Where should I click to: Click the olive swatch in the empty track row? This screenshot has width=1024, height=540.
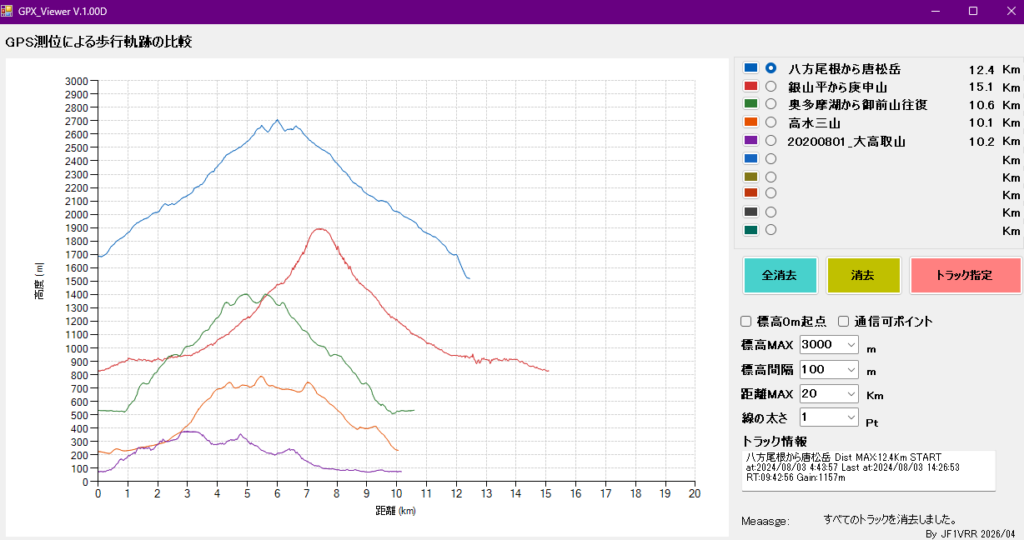[751, 176]
